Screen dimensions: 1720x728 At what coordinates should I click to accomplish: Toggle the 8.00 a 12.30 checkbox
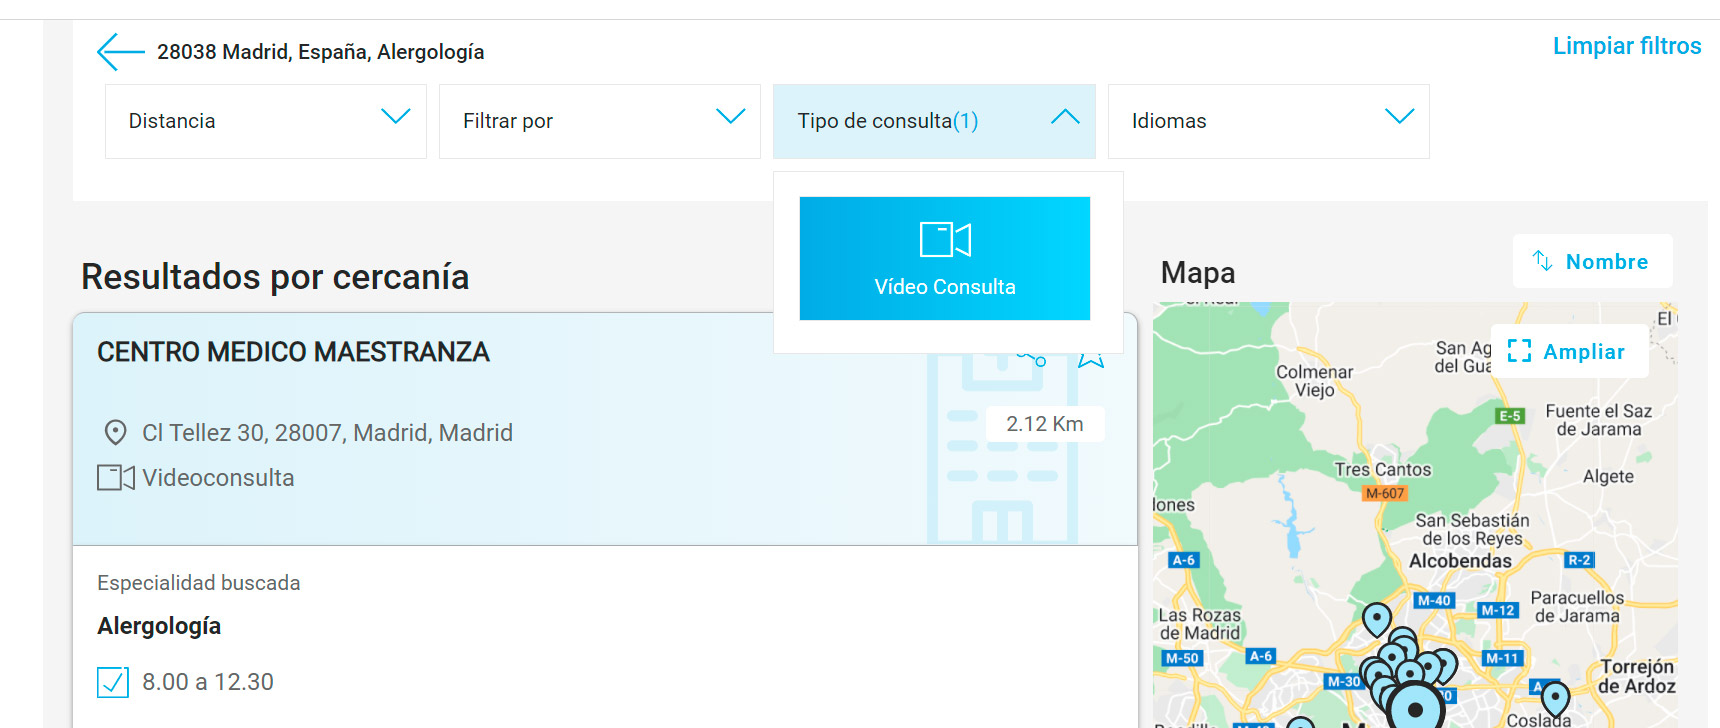[x=113, y=682]
